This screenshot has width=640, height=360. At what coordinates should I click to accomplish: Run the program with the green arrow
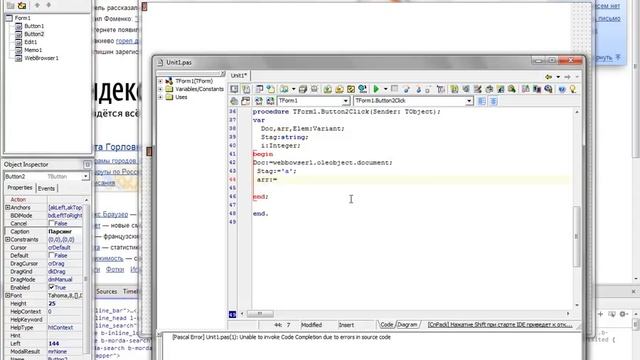376,89
